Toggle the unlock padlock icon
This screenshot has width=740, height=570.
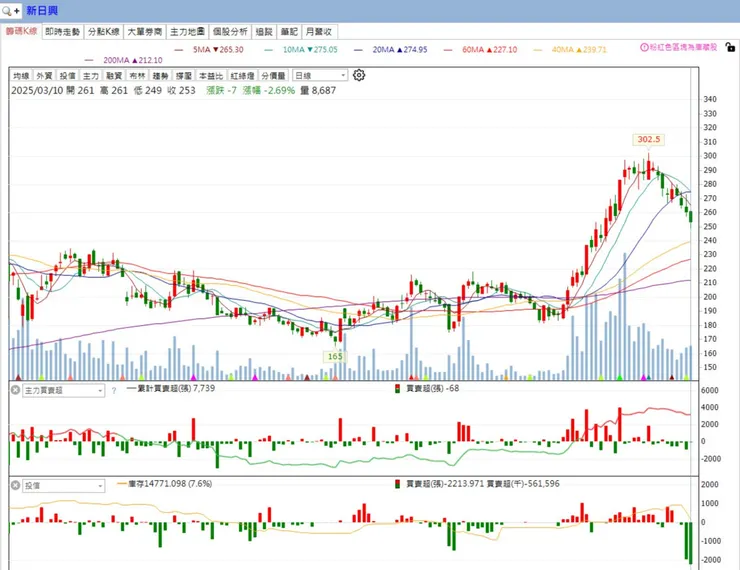[x=730, y=47]
